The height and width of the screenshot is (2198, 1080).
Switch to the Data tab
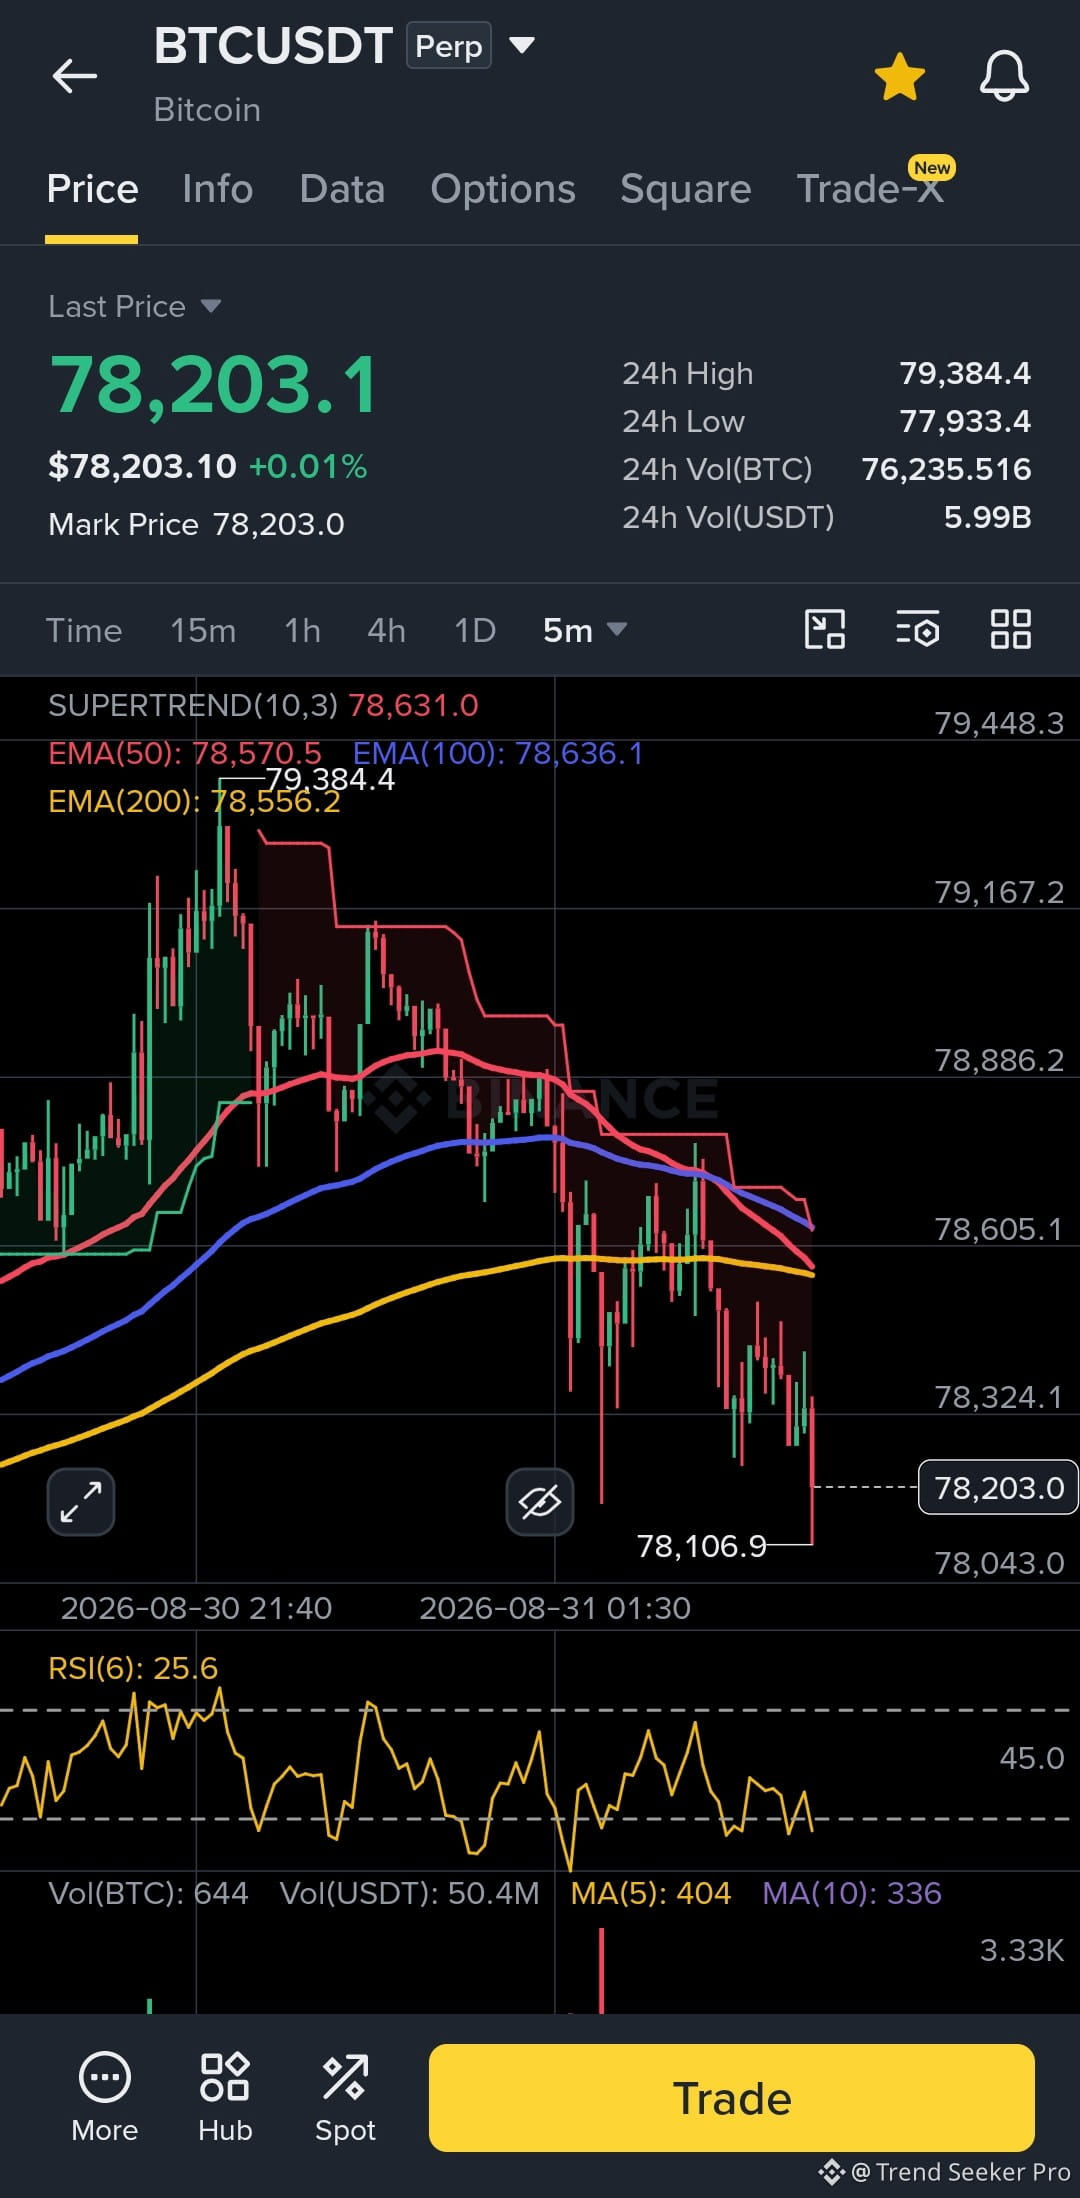point(342,189)
